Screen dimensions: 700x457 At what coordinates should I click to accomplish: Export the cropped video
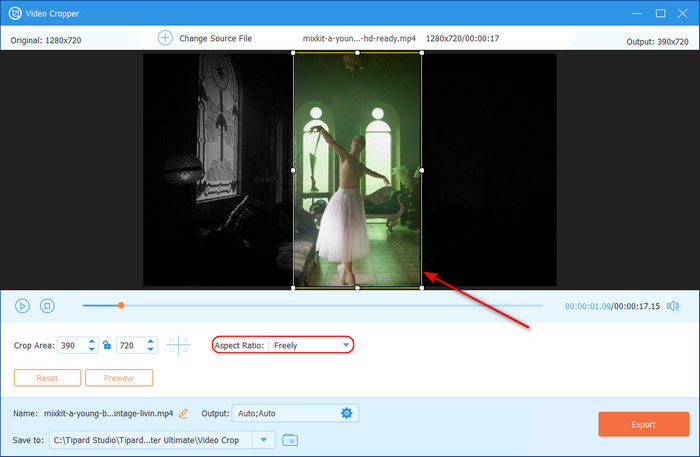[643, 424]
